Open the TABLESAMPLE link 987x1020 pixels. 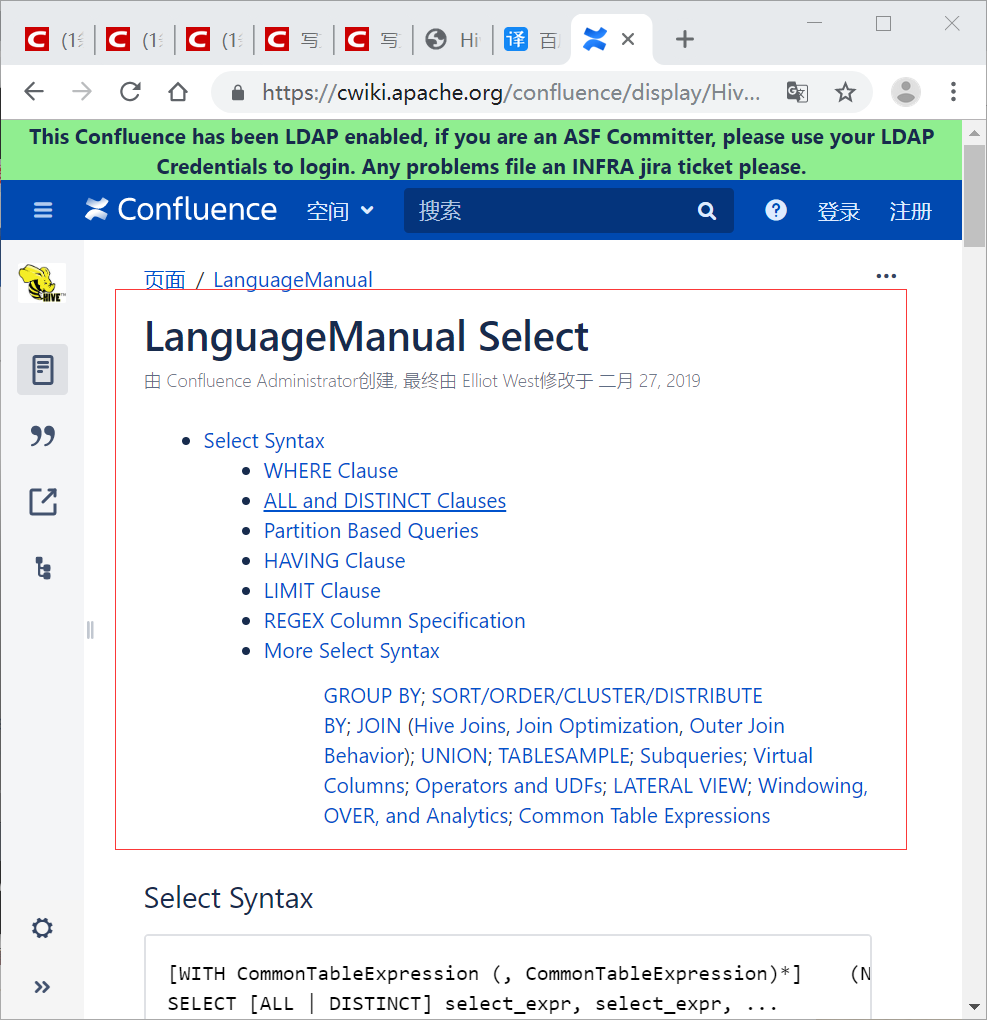(x=563, y=755)
